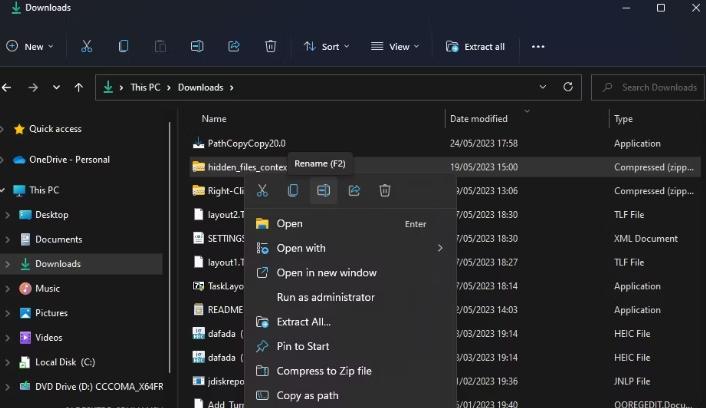Click the Delete icon in the context menu
Viewport: 706px width, 408px height.
(x=385, y=190)
